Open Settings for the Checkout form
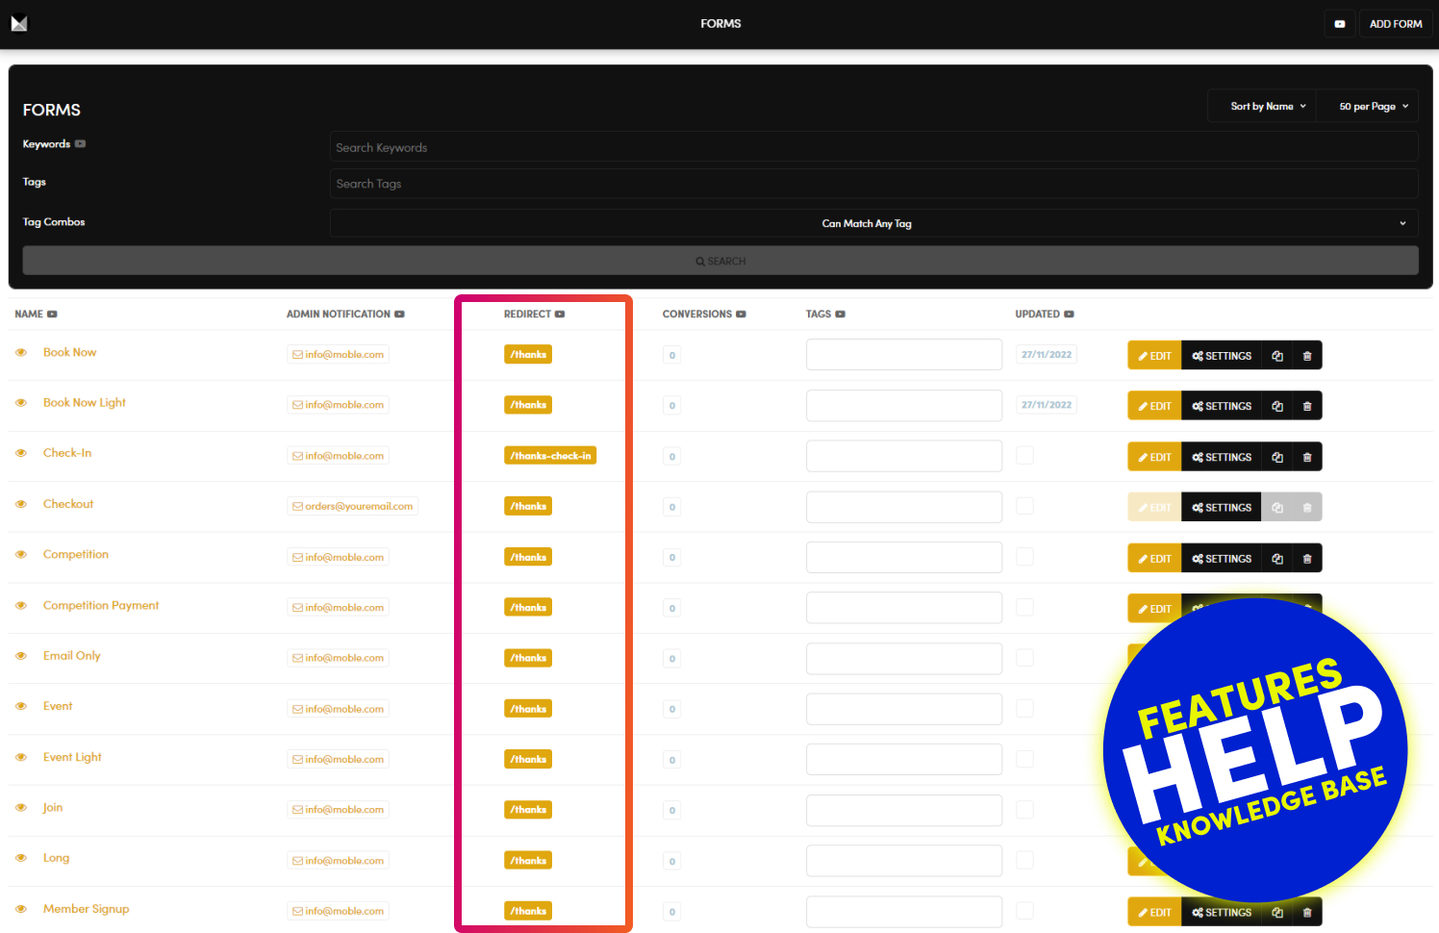Screen dimensions: 1439x933 [x=1221, y=508]
